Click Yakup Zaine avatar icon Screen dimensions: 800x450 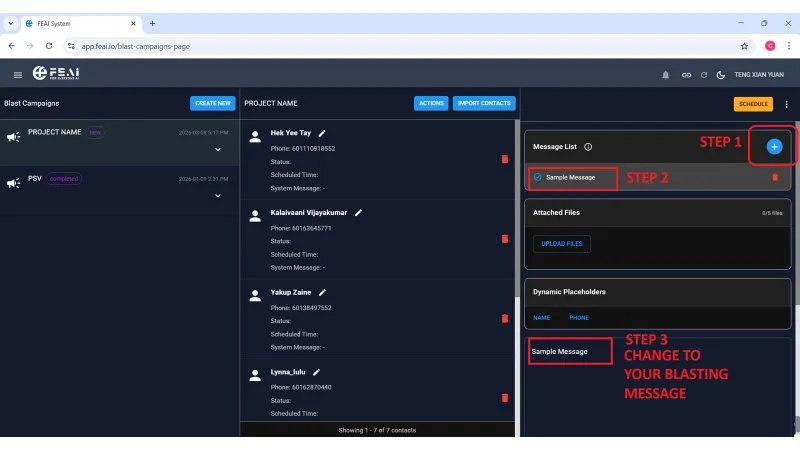pyautogui.click(x=255, y=296)
